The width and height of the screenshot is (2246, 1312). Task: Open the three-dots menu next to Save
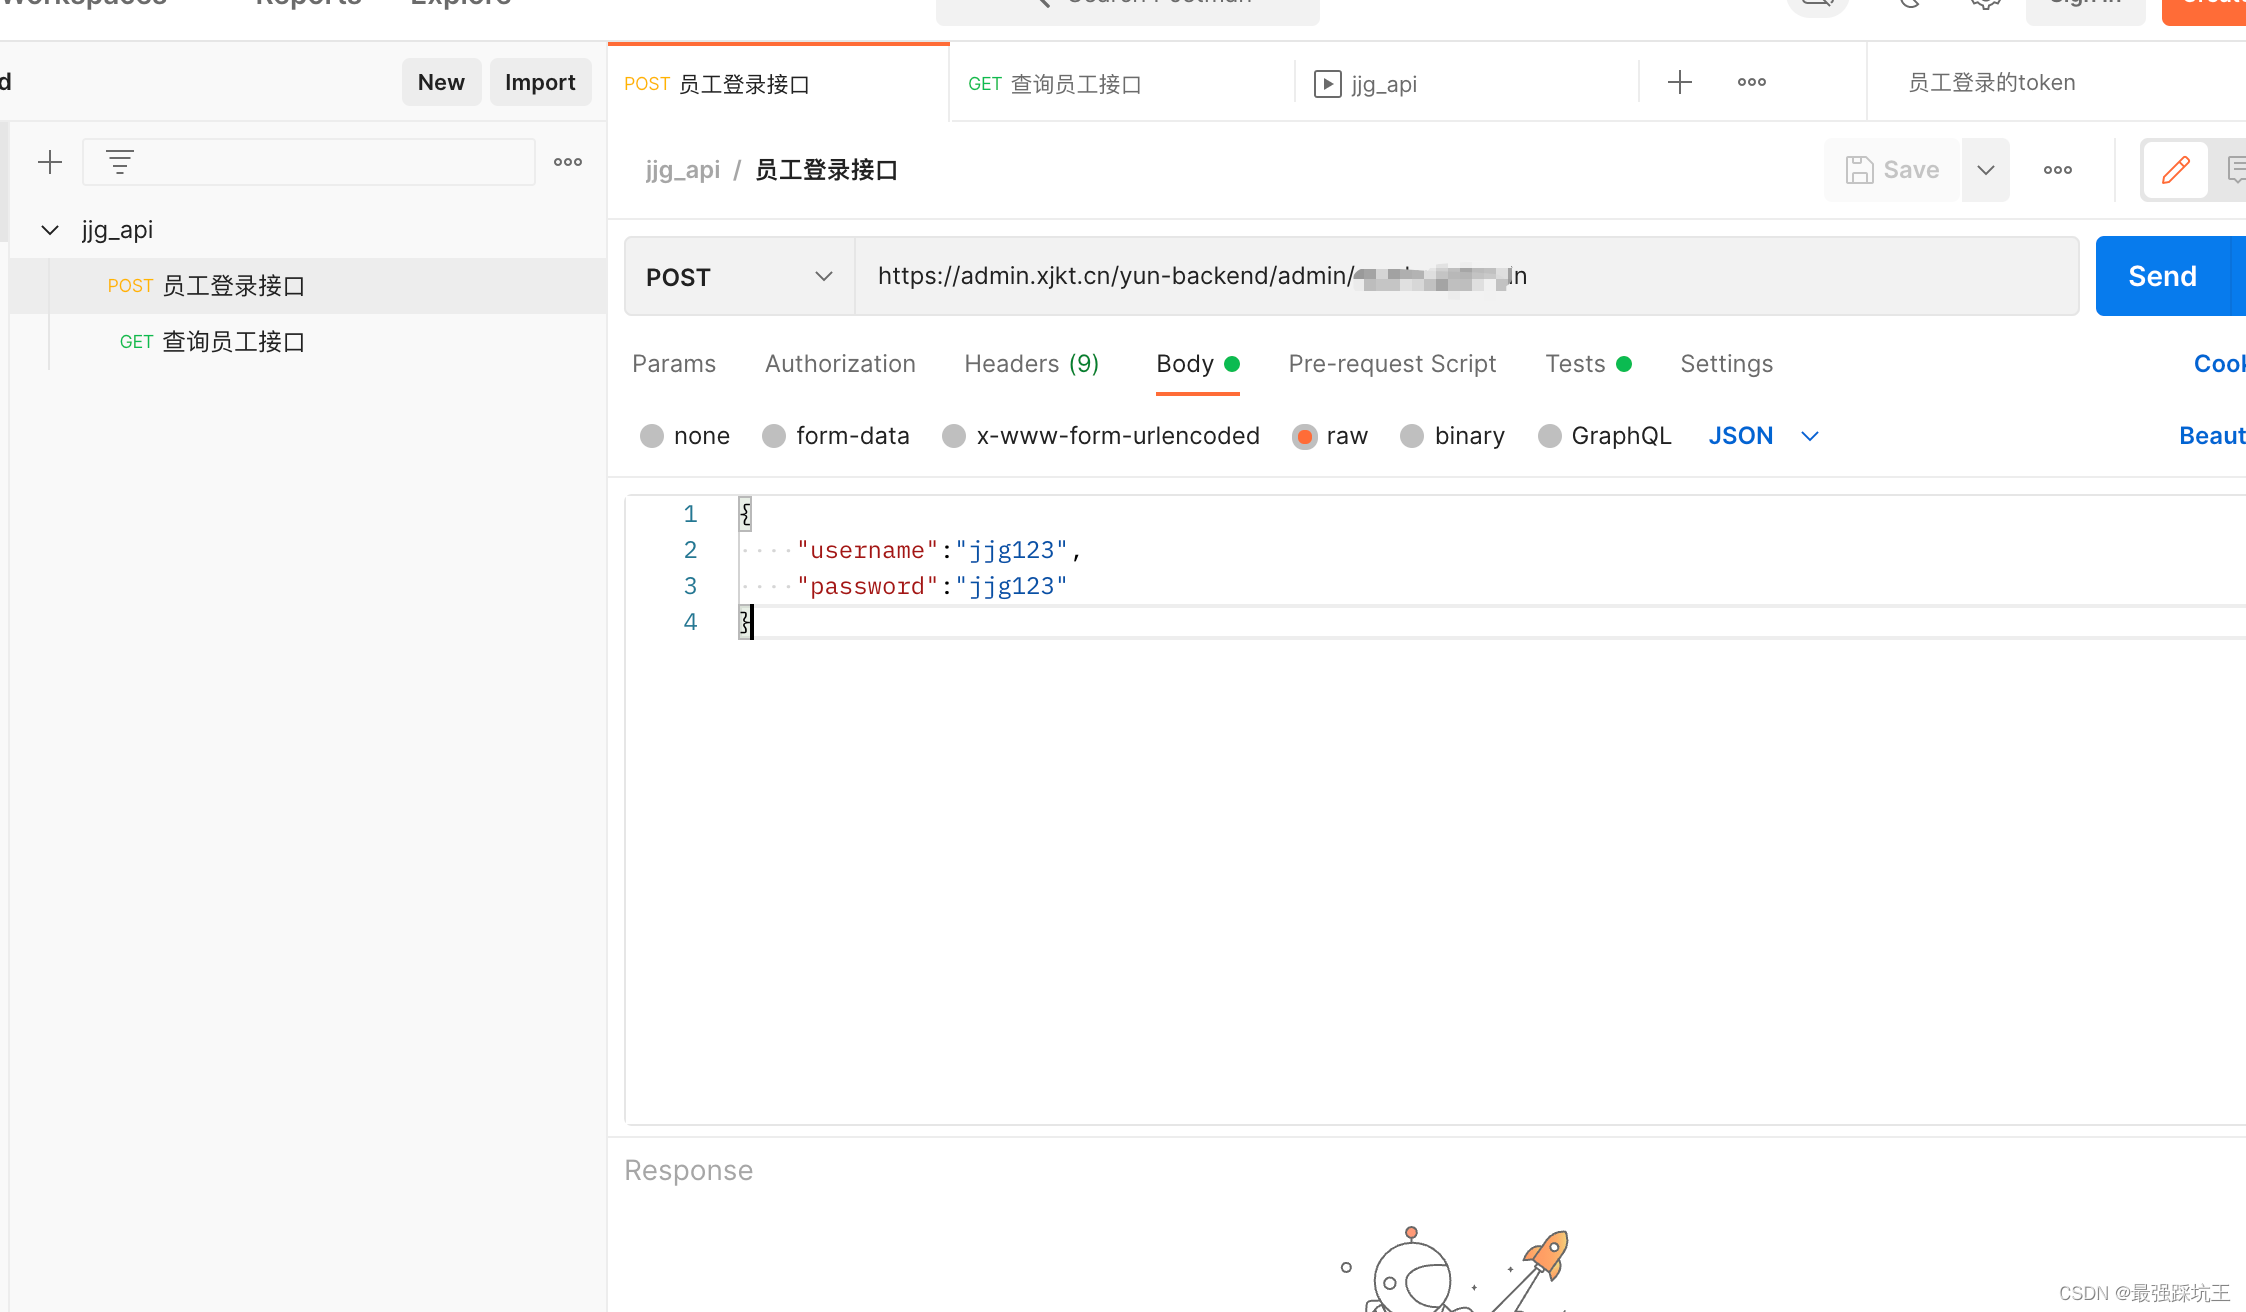(x=2058, y=170)
